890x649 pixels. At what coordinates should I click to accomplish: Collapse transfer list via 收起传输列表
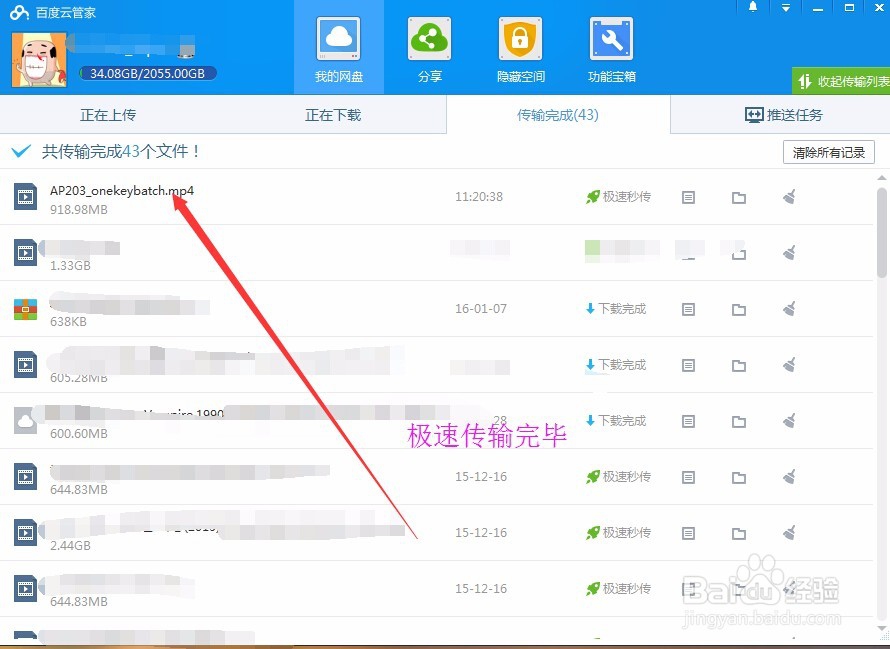pos(841,81)
